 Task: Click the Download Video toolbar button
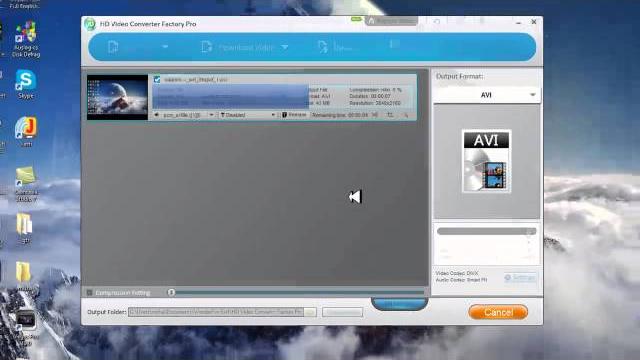click(x=238, y=47)
